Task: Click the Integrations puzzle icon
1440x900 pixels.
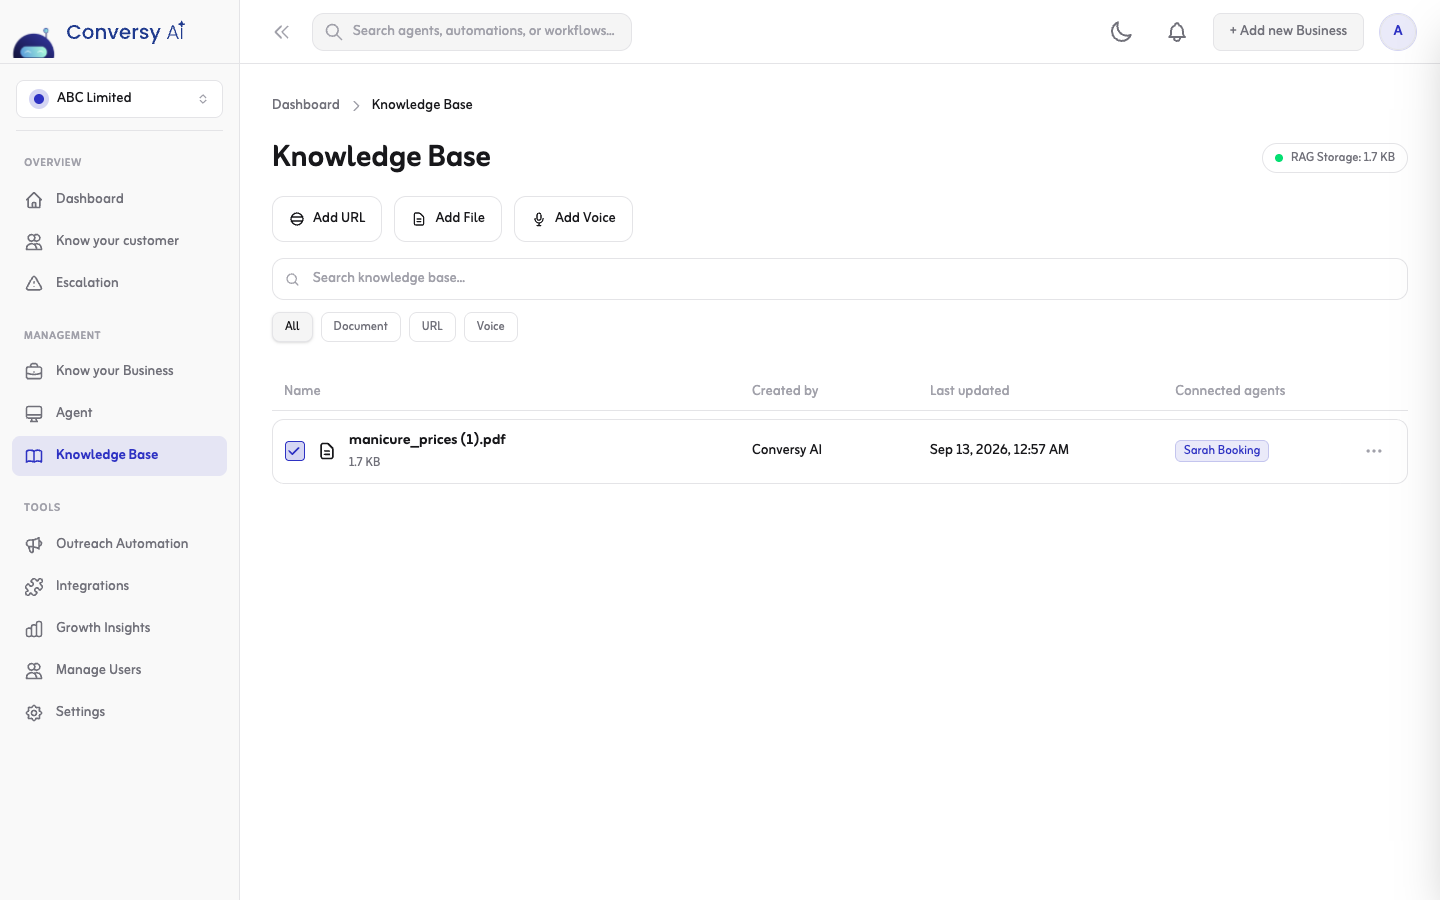Action: click(x=34, y=586)
